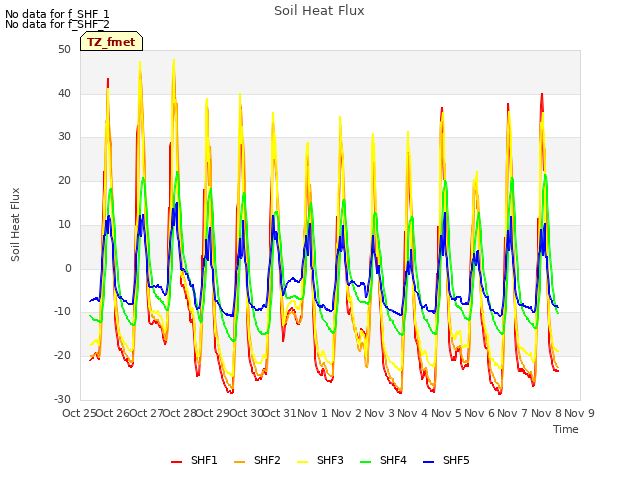Viewport: 640px width, 480px height.
Task: Click the Oct 26 x-axis label
Action: (113, 413)
